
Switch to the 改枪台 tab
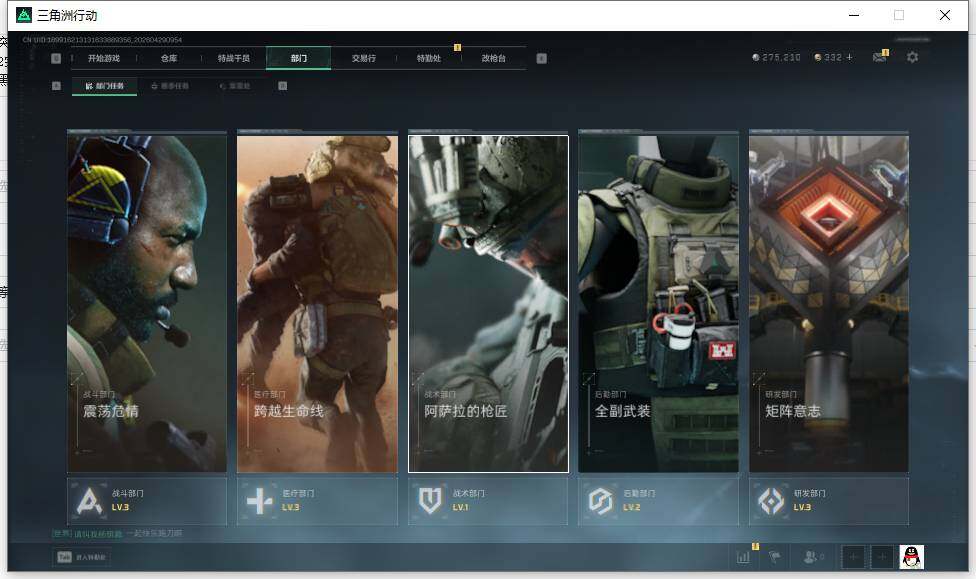click(x=494, y=58)
